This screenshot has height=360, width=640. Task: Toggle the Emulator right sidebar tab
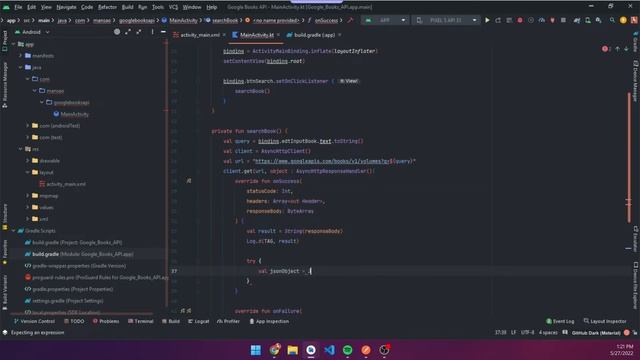[636, 239]
